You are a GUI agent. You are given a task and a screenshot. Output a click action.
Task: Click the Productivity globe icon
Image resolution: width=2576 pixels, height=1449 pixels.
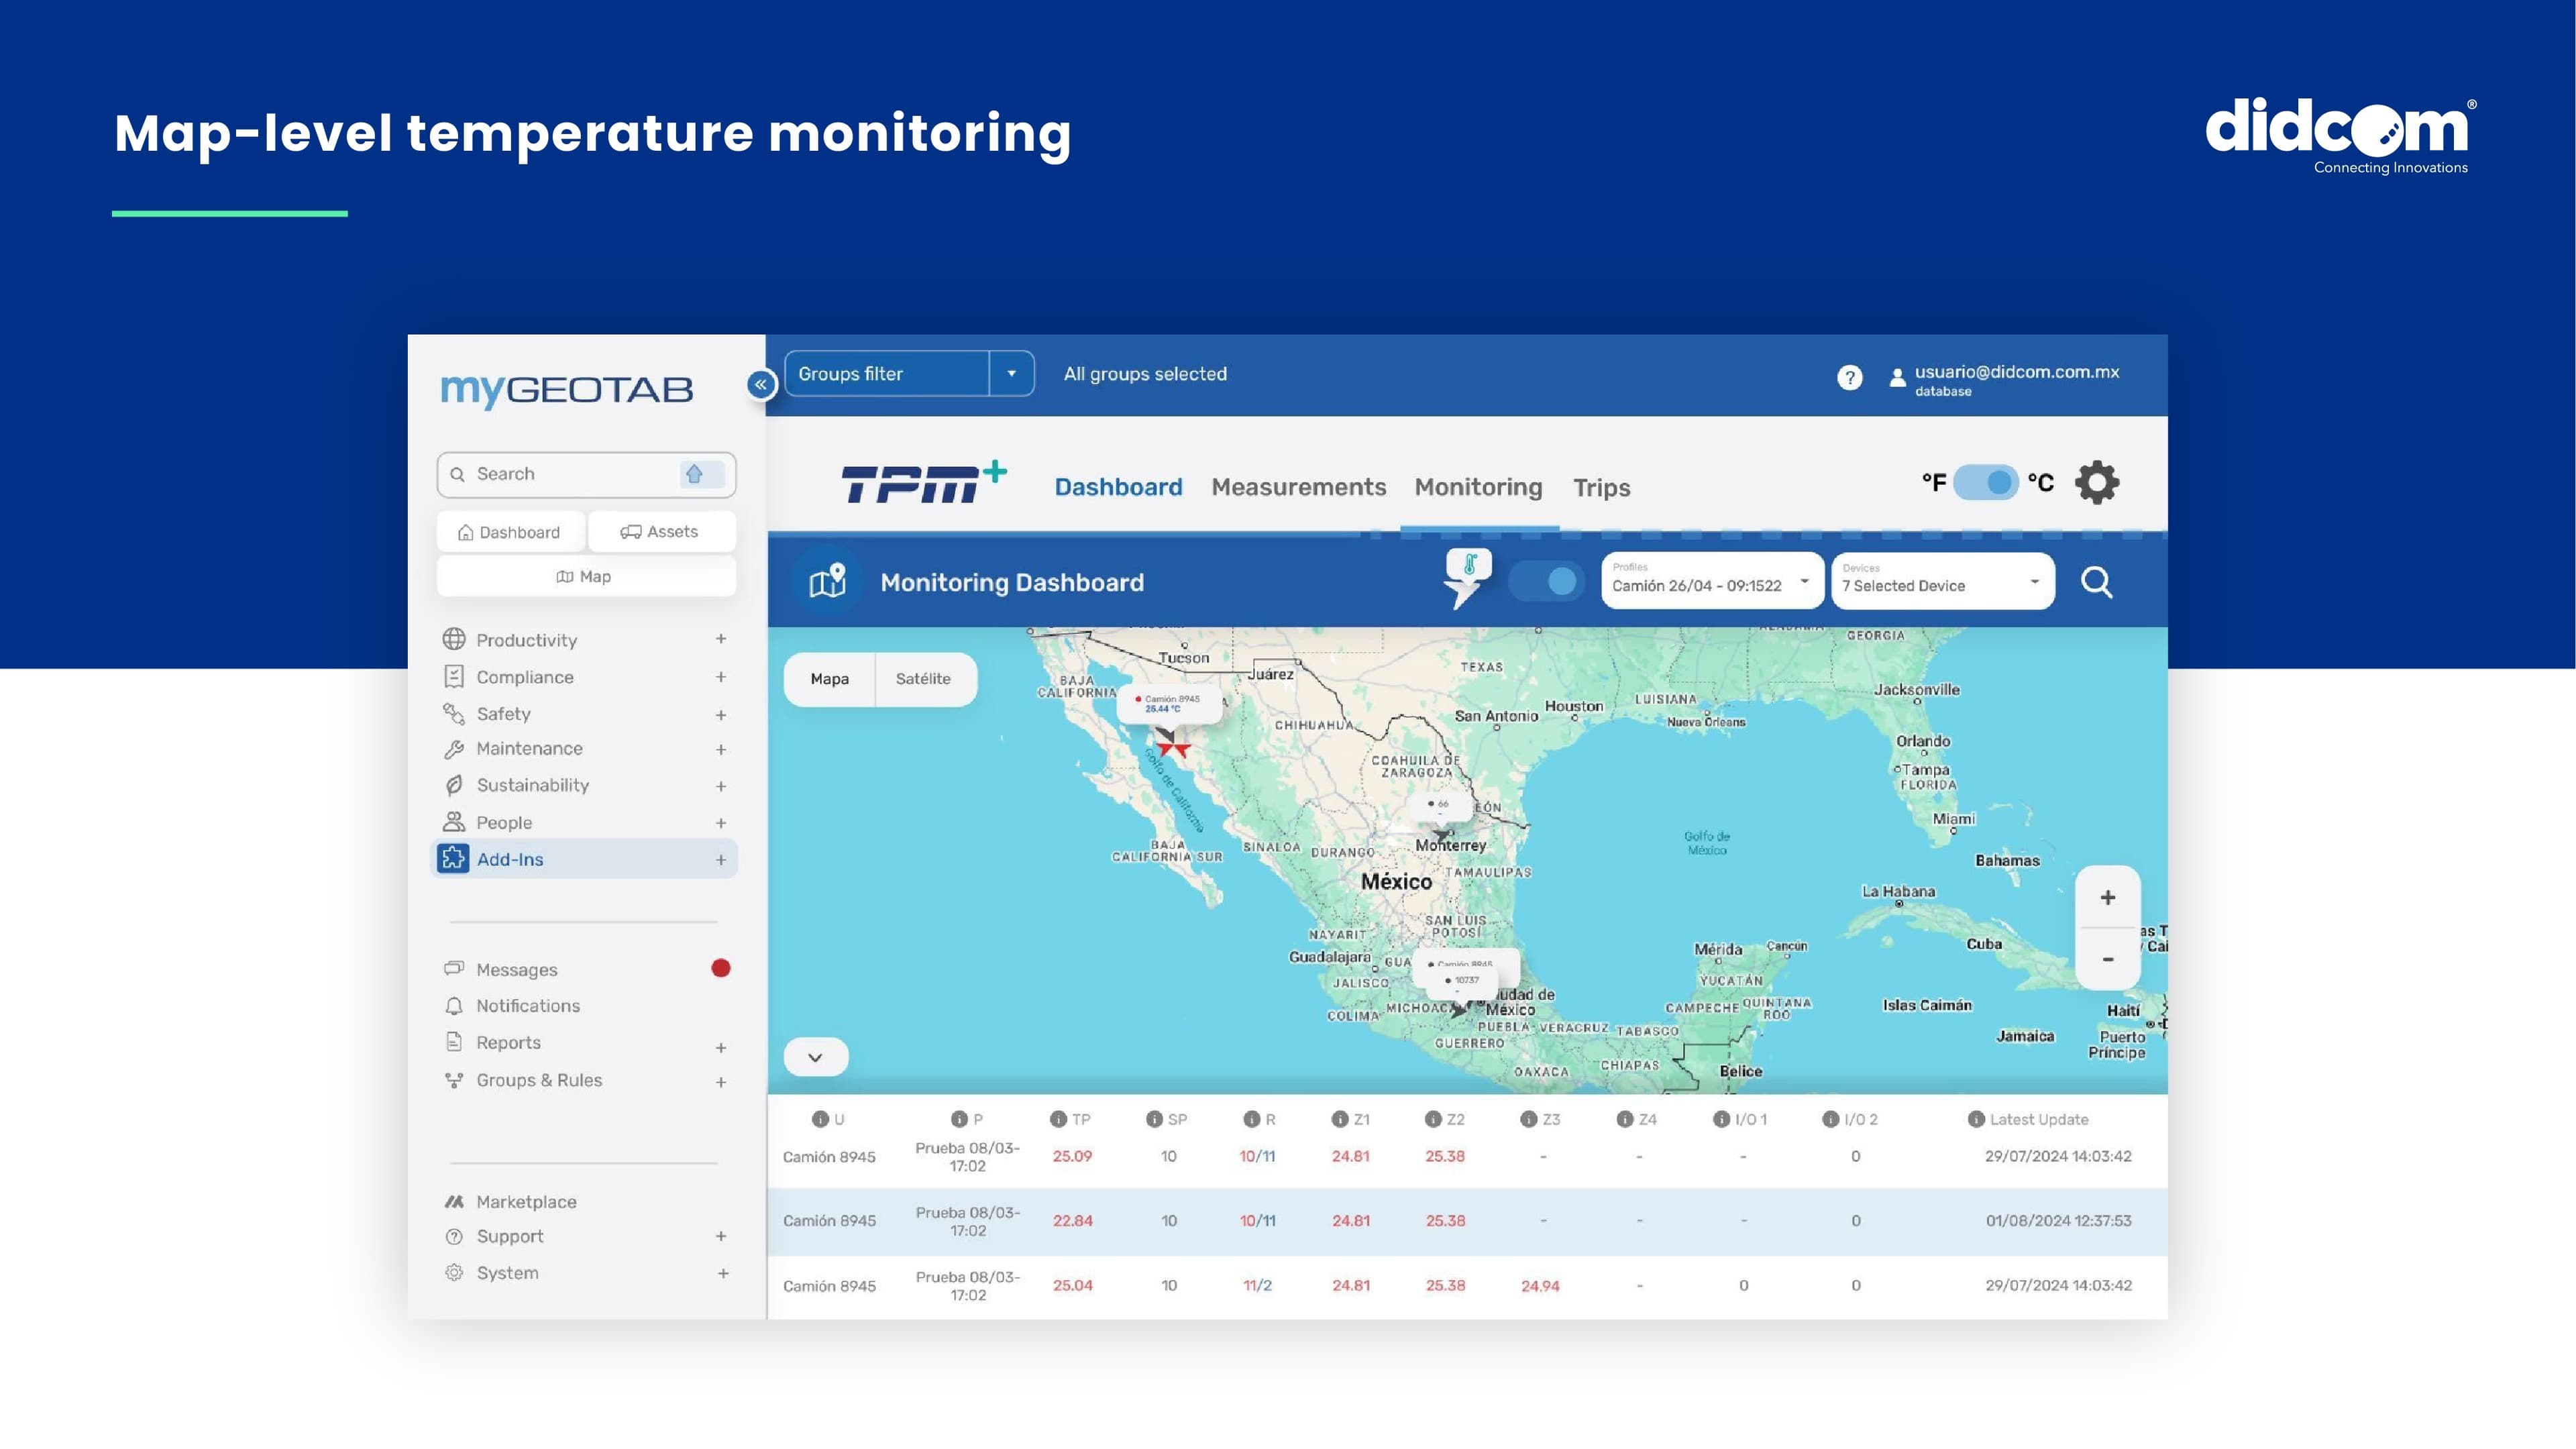(454, 639)
